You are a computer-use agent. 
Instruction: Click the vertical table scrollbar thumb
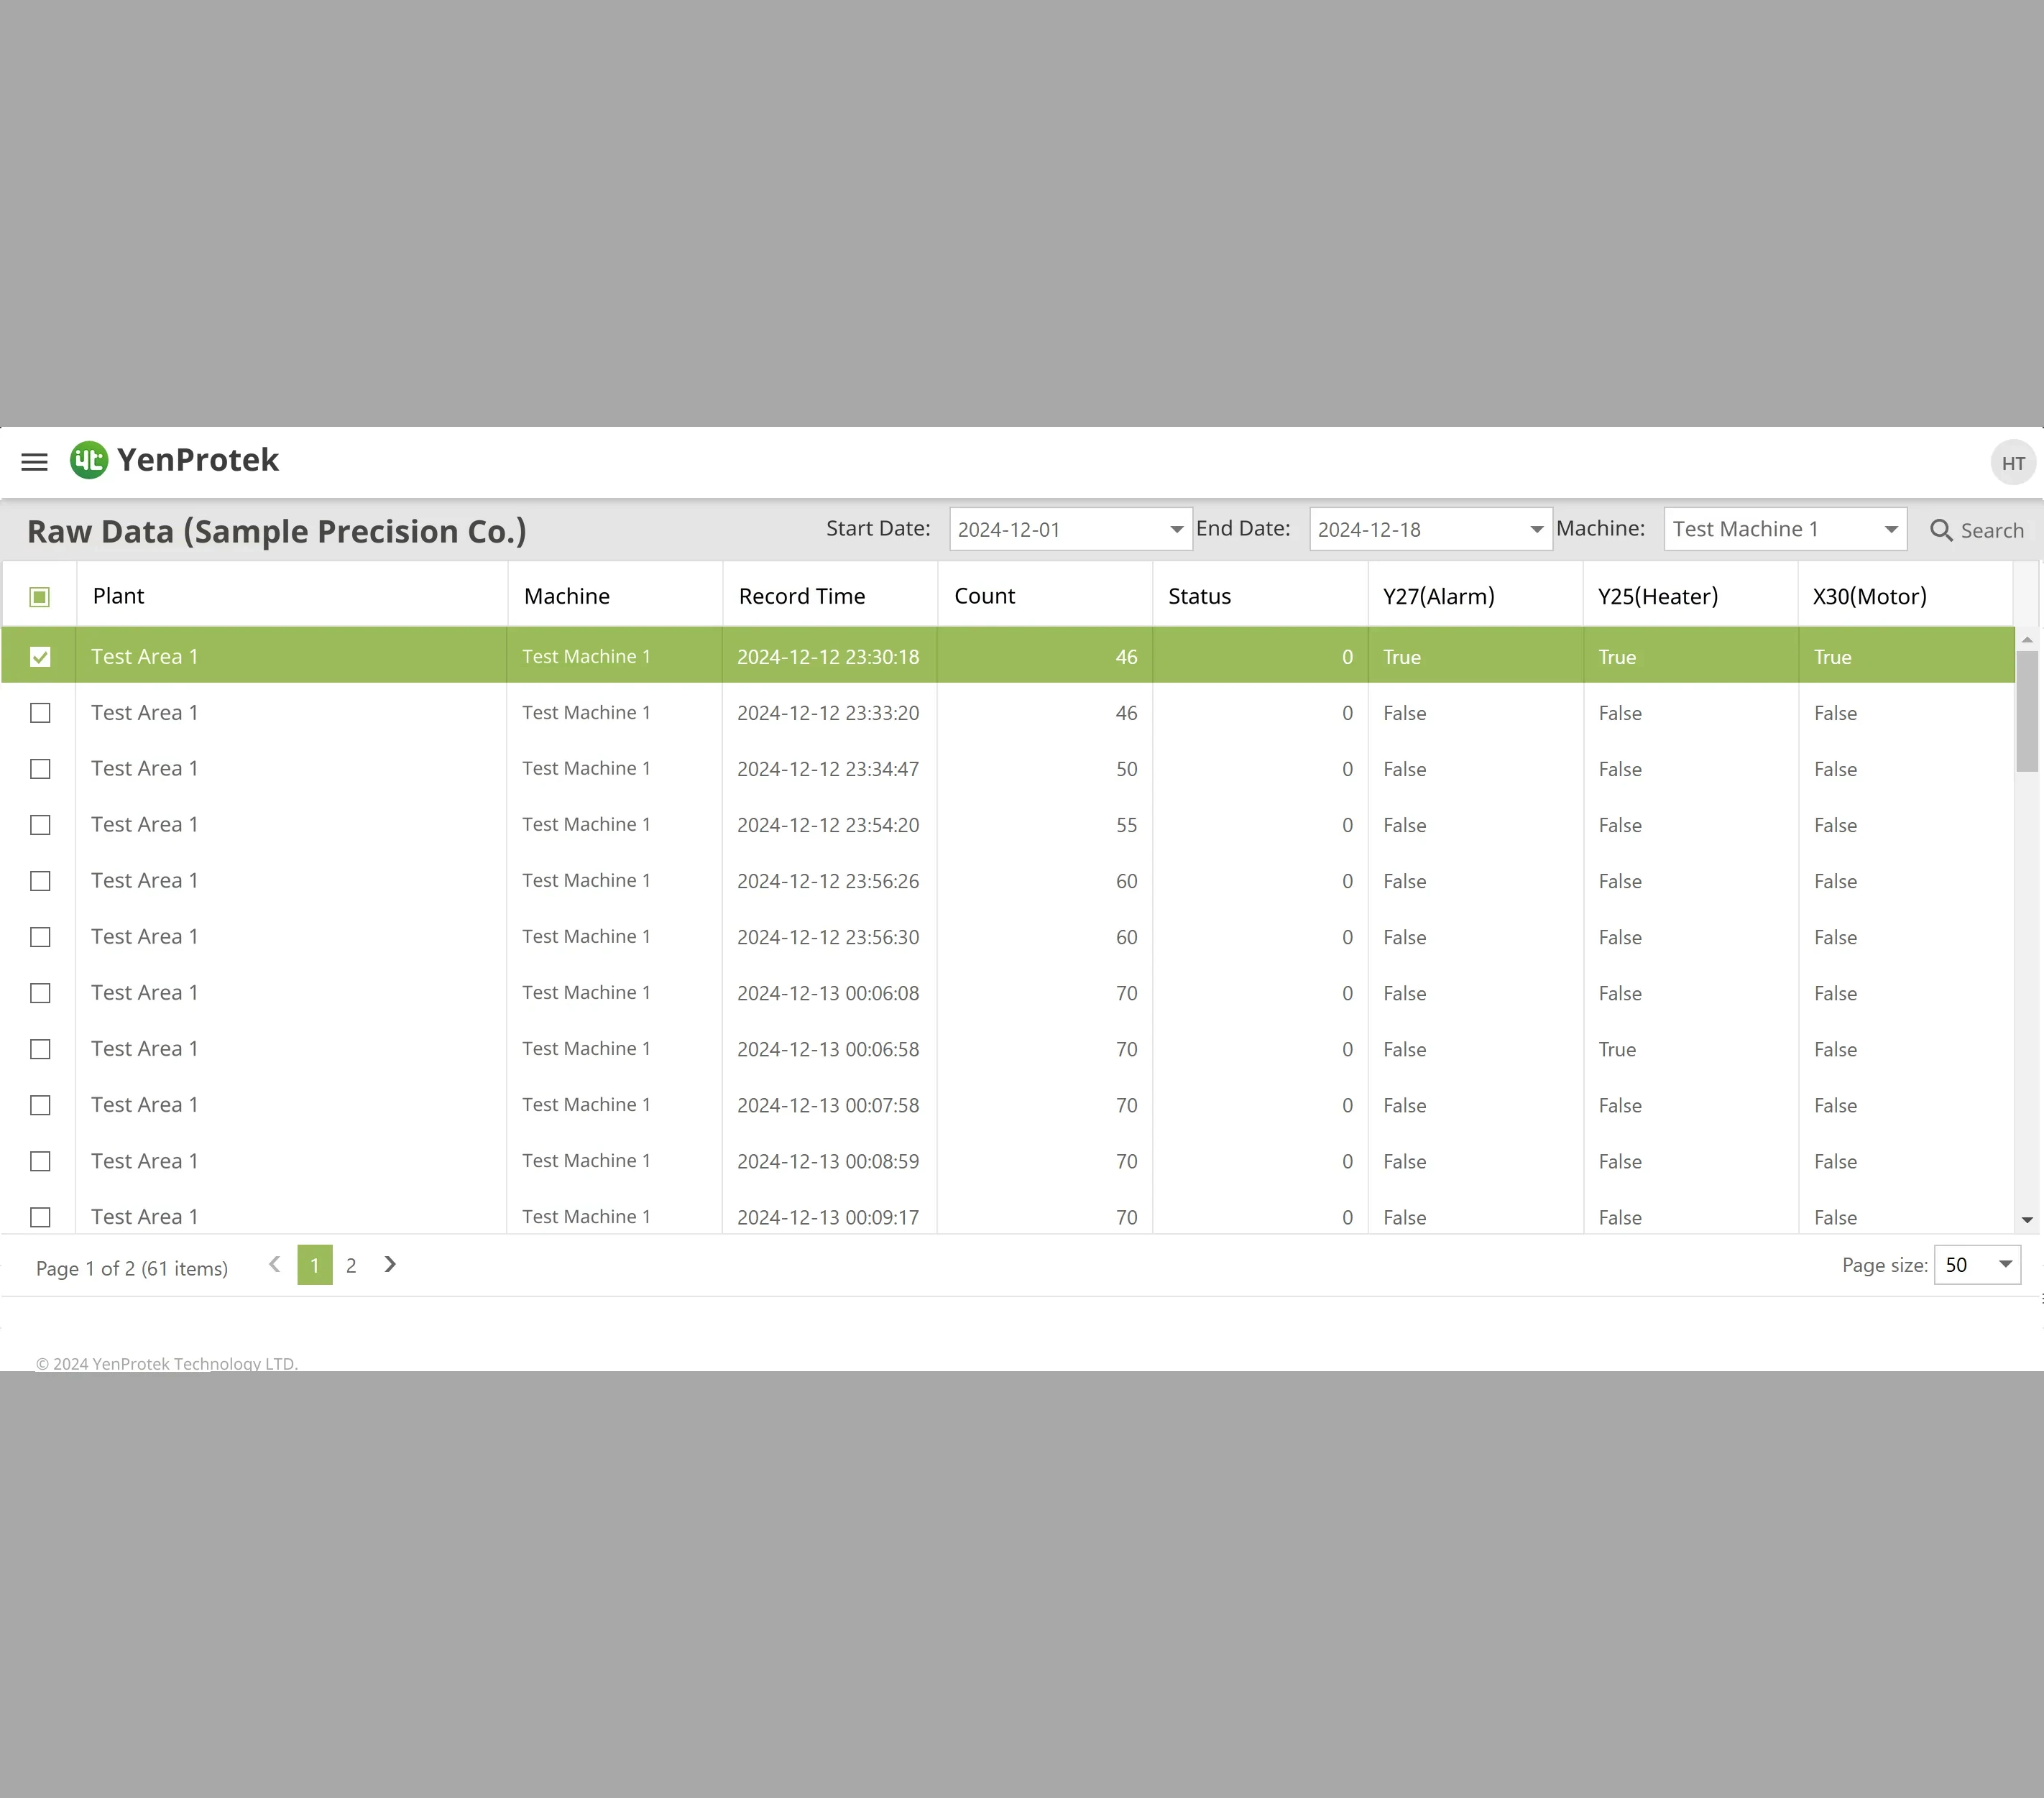tap(2027, 711)
